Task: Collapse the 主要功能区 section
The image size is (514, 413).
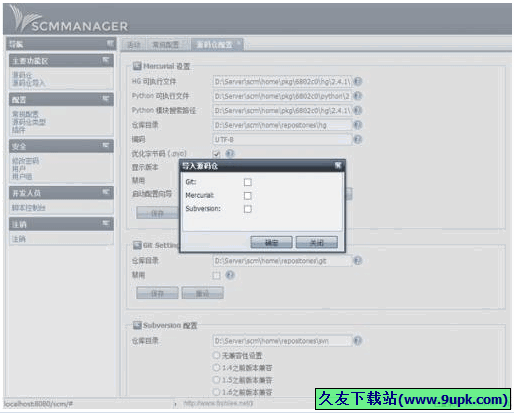Action: [106, 60]
